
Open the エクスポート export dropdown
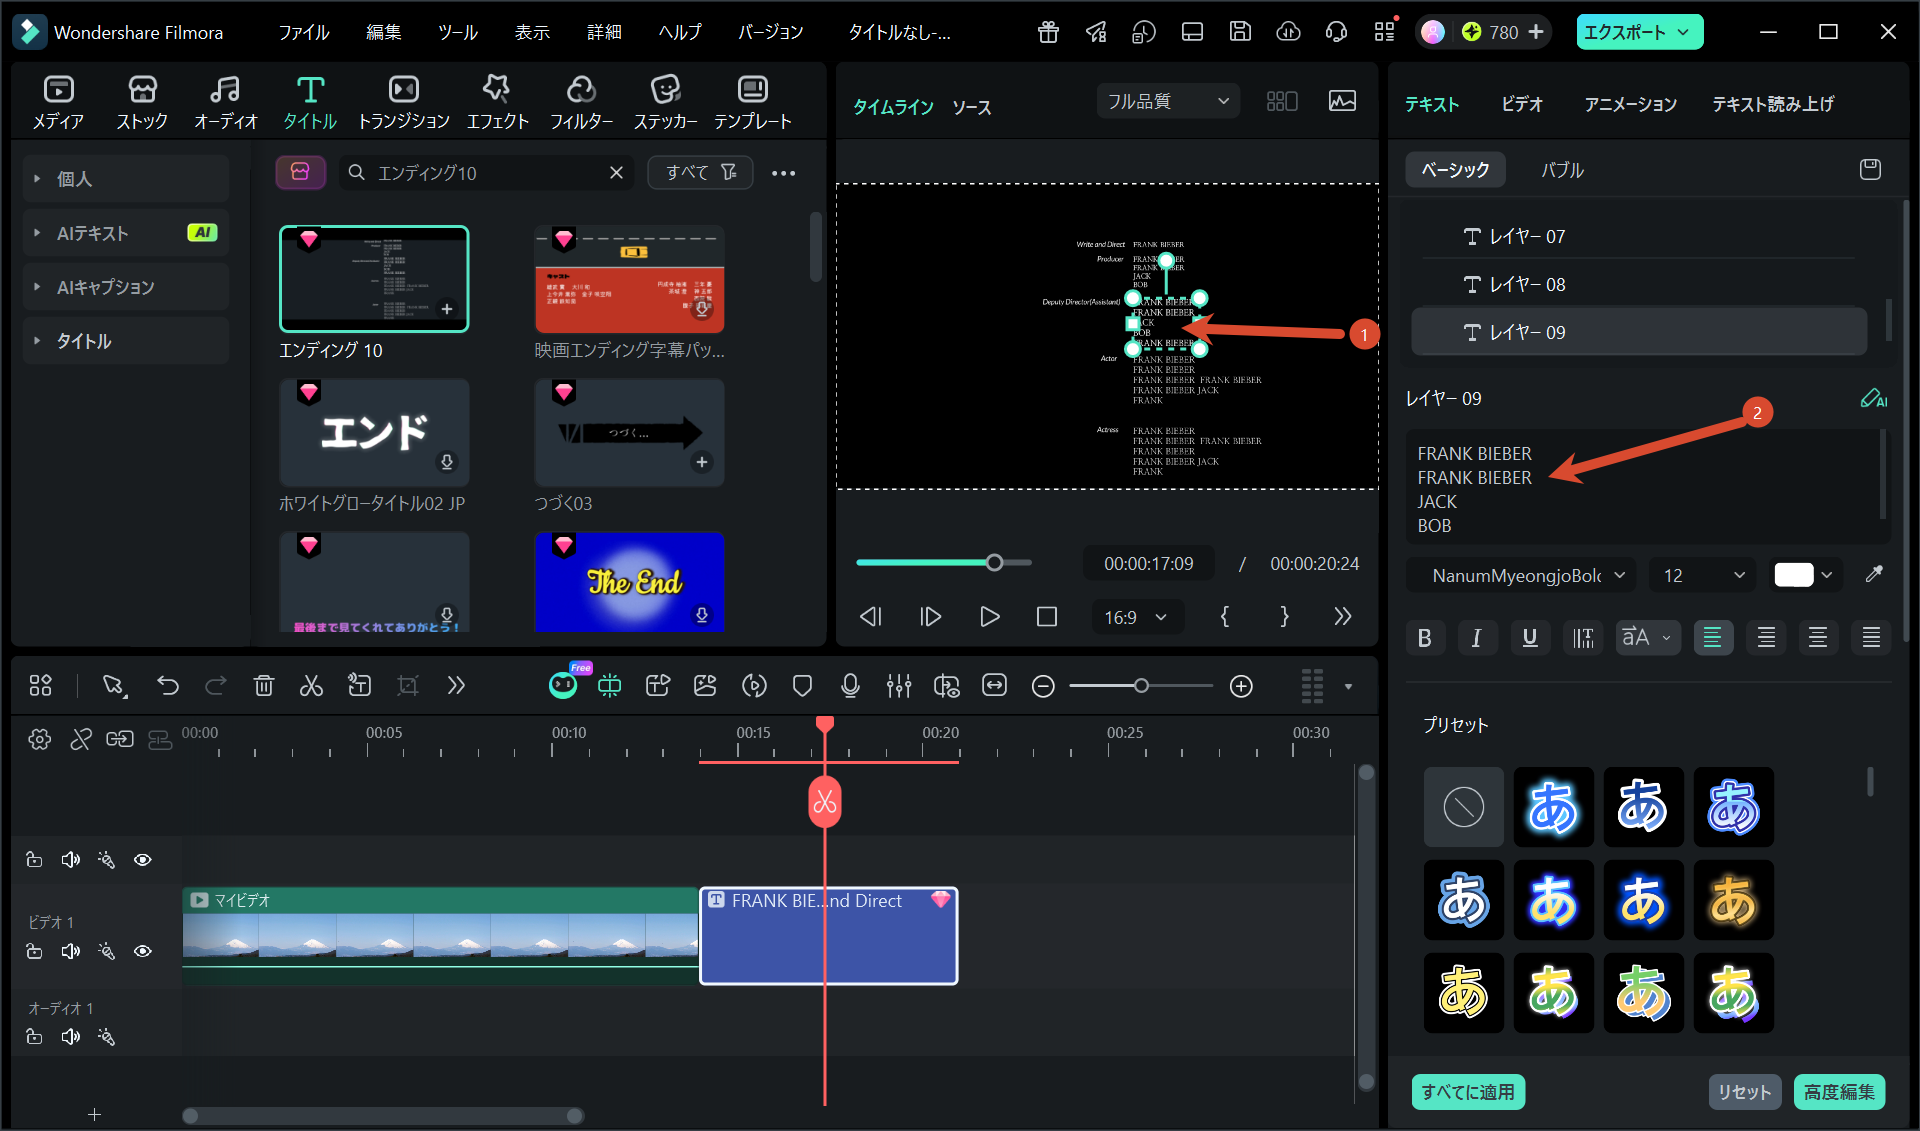point(1639,32)
